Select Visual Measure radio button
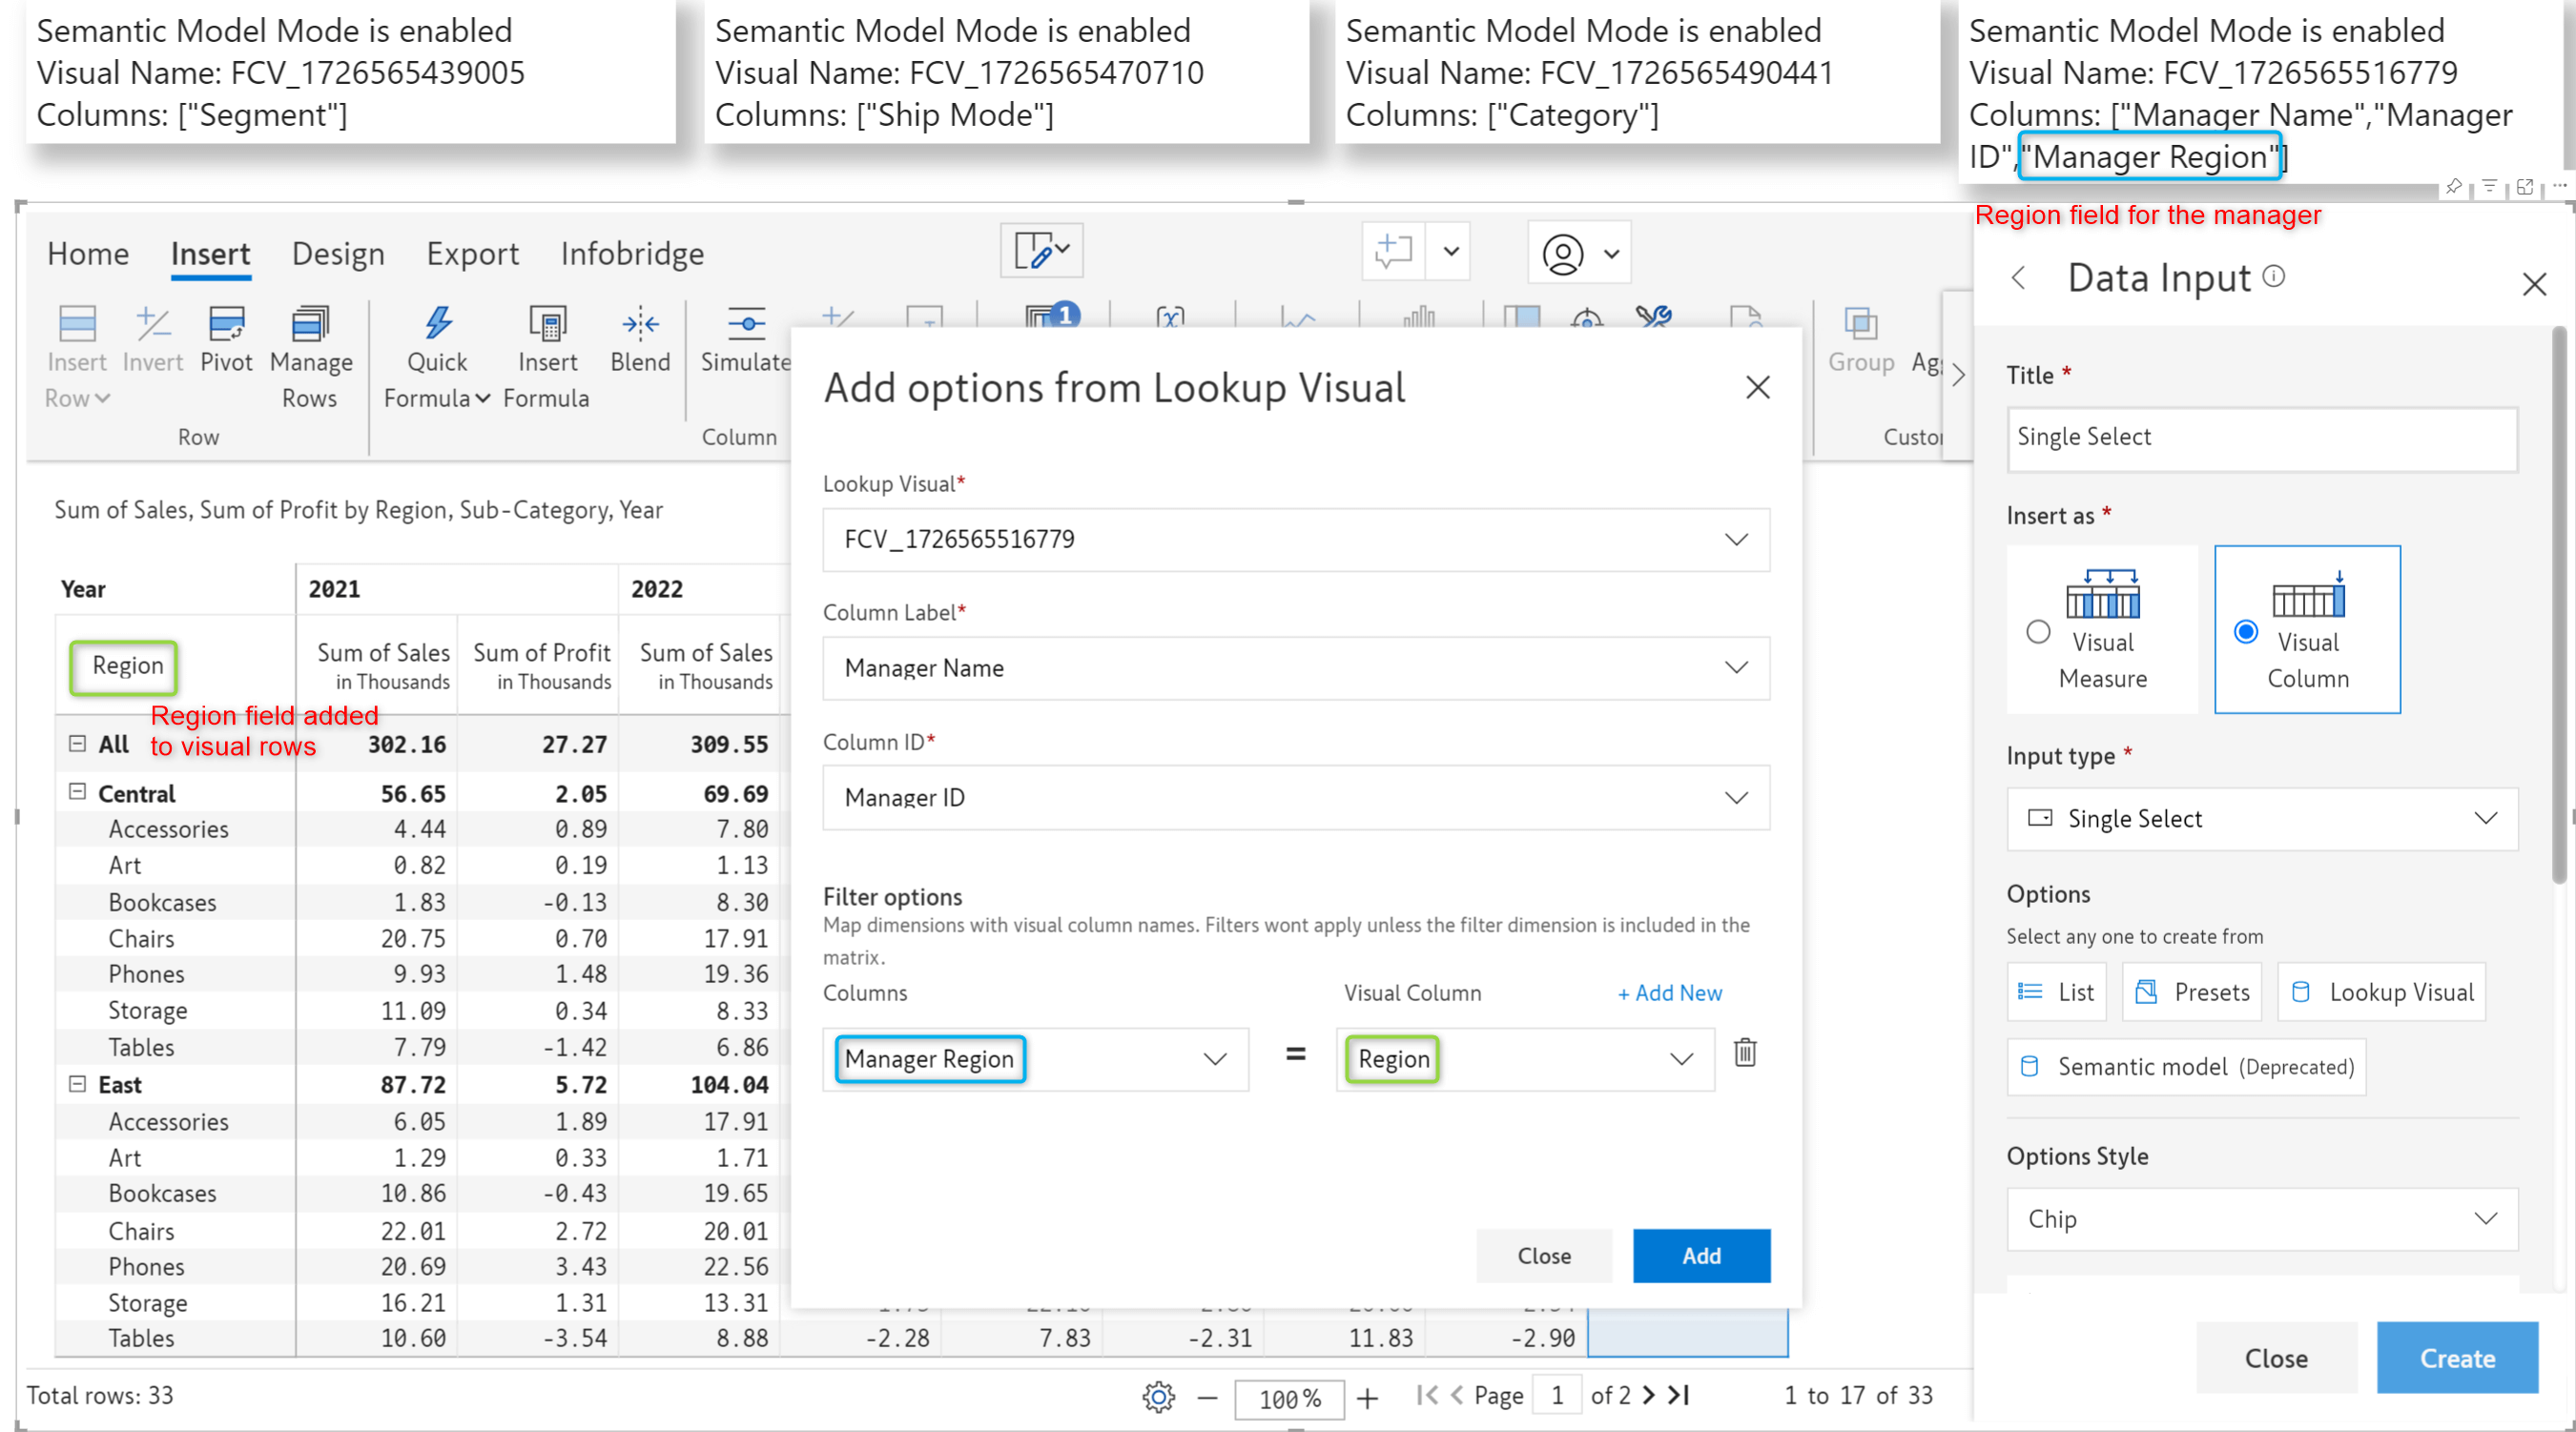 (x=2038, y=629)
